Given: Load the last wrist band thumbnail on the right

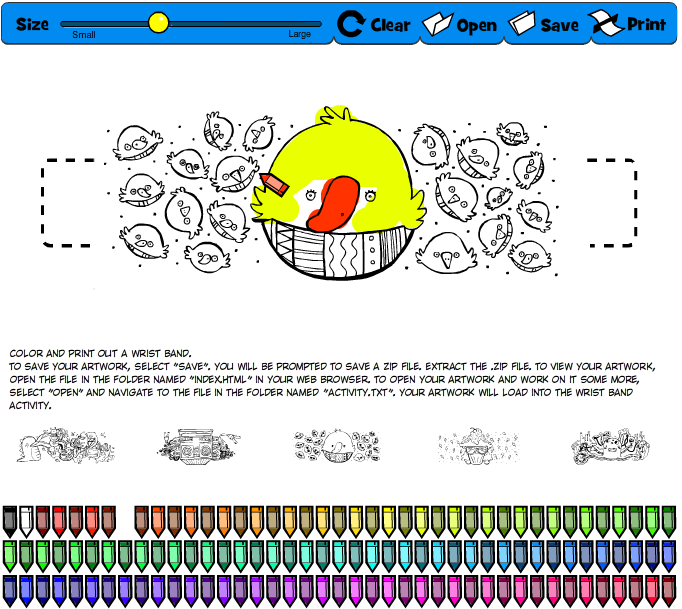Looking at the screenshot, I should (610, 446).
